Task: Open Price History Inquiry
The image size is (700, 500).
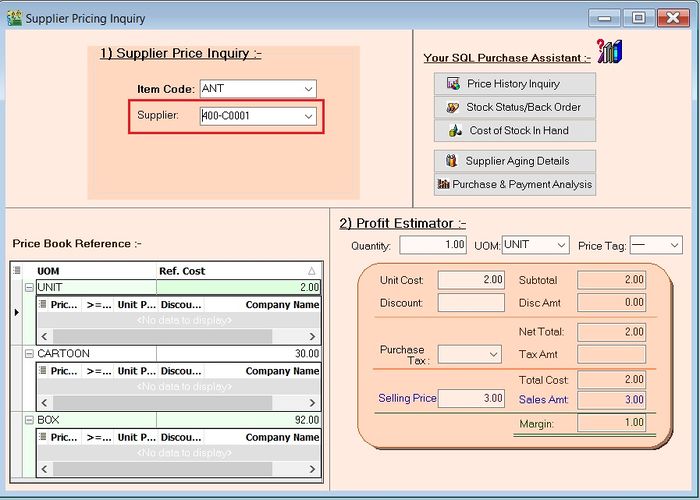Action: pos(515,84)
